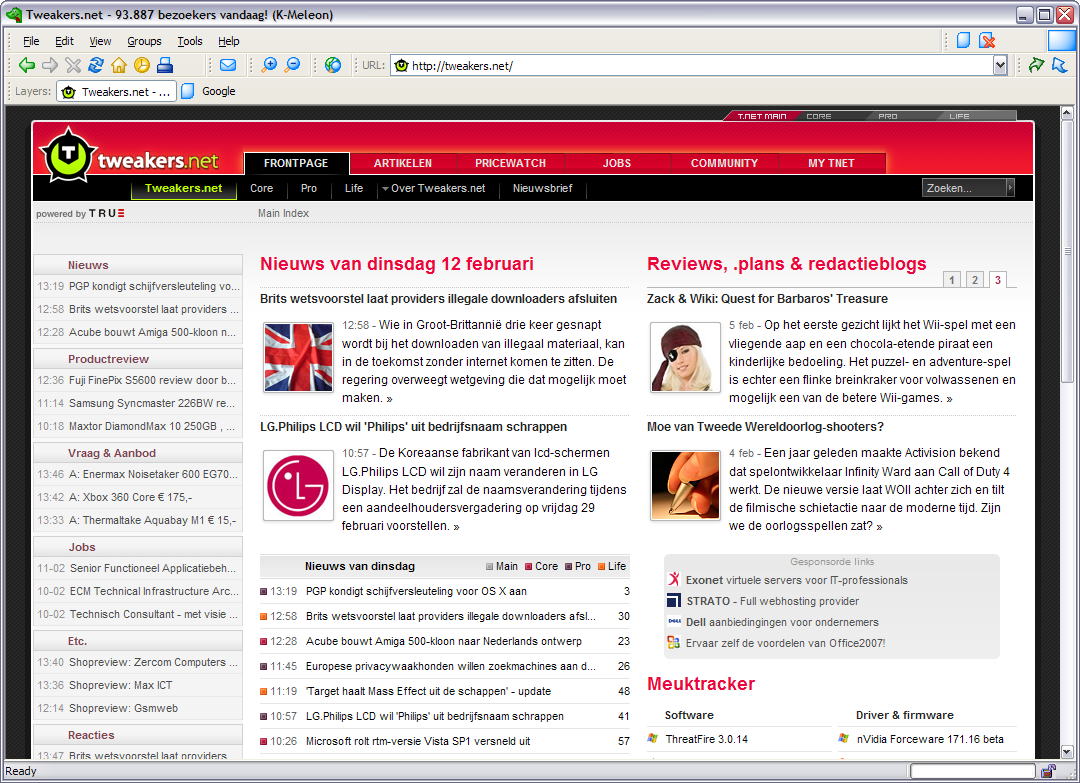Click the vertical scrollbar thumb

click(x=1067, y=251)
